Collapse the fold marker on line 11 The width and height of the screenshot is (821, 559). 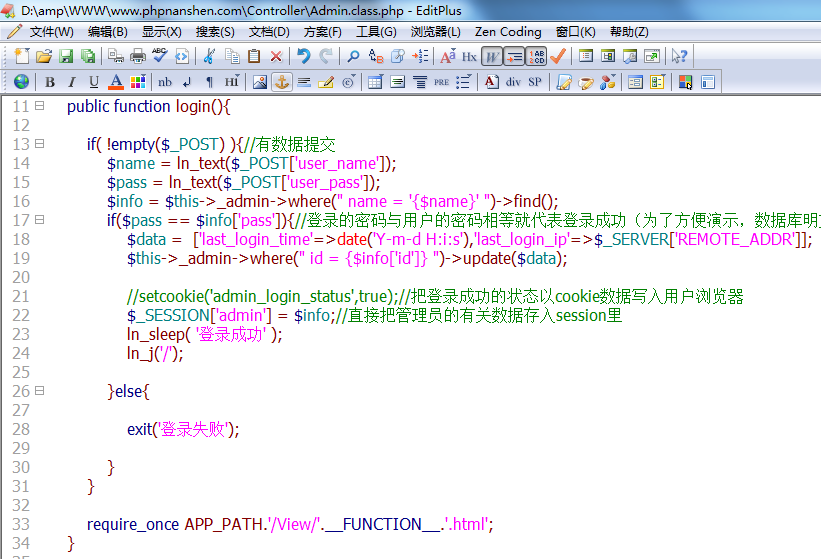(x=39, y=106)
